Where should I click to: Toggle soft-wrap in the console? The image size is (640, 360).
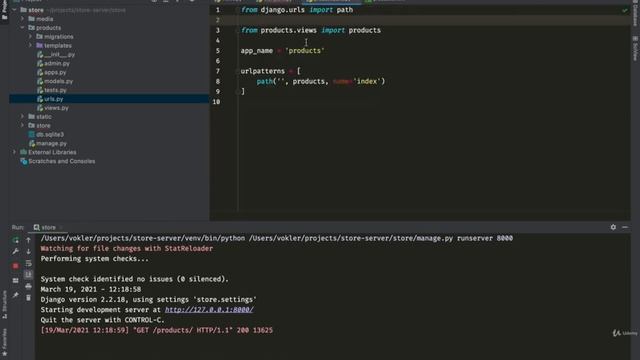[28, 263]
